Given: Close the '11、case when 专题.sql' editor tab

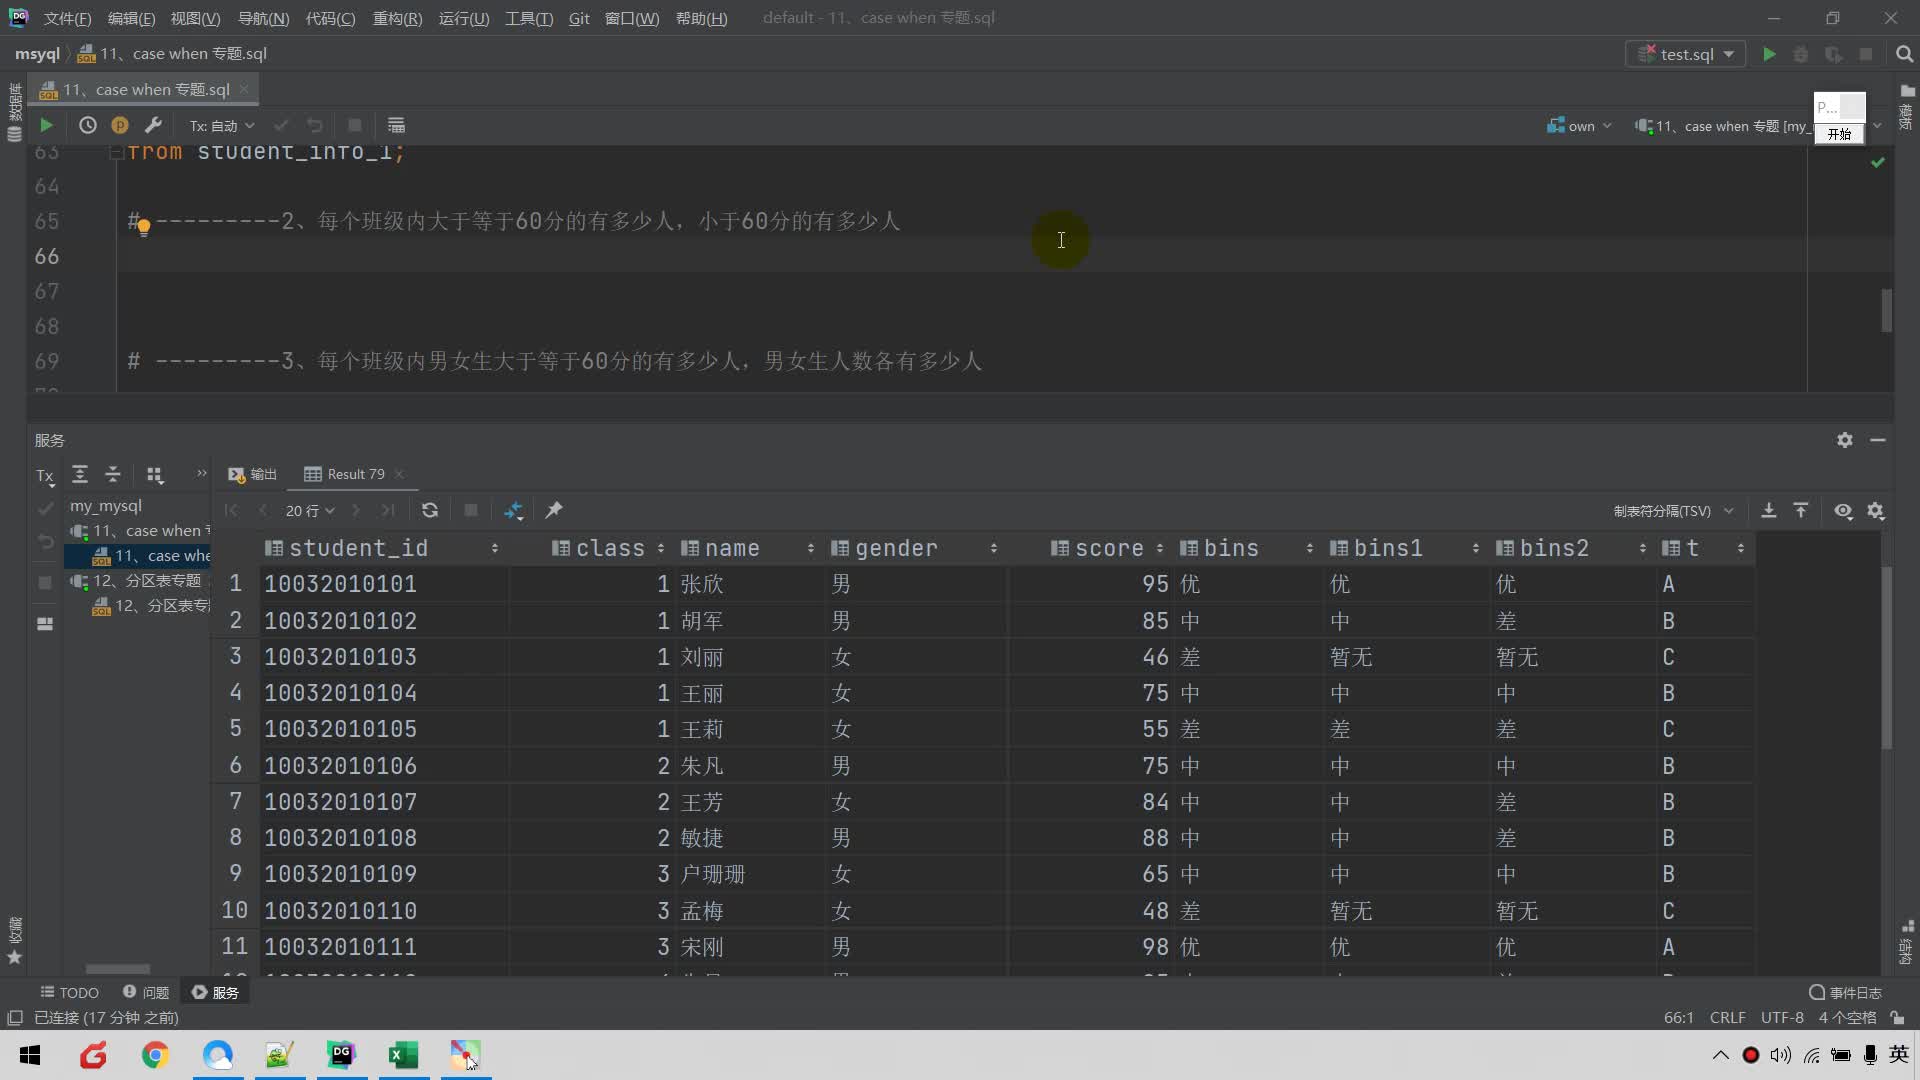Looking at the screenshot, I should point(244,89).
